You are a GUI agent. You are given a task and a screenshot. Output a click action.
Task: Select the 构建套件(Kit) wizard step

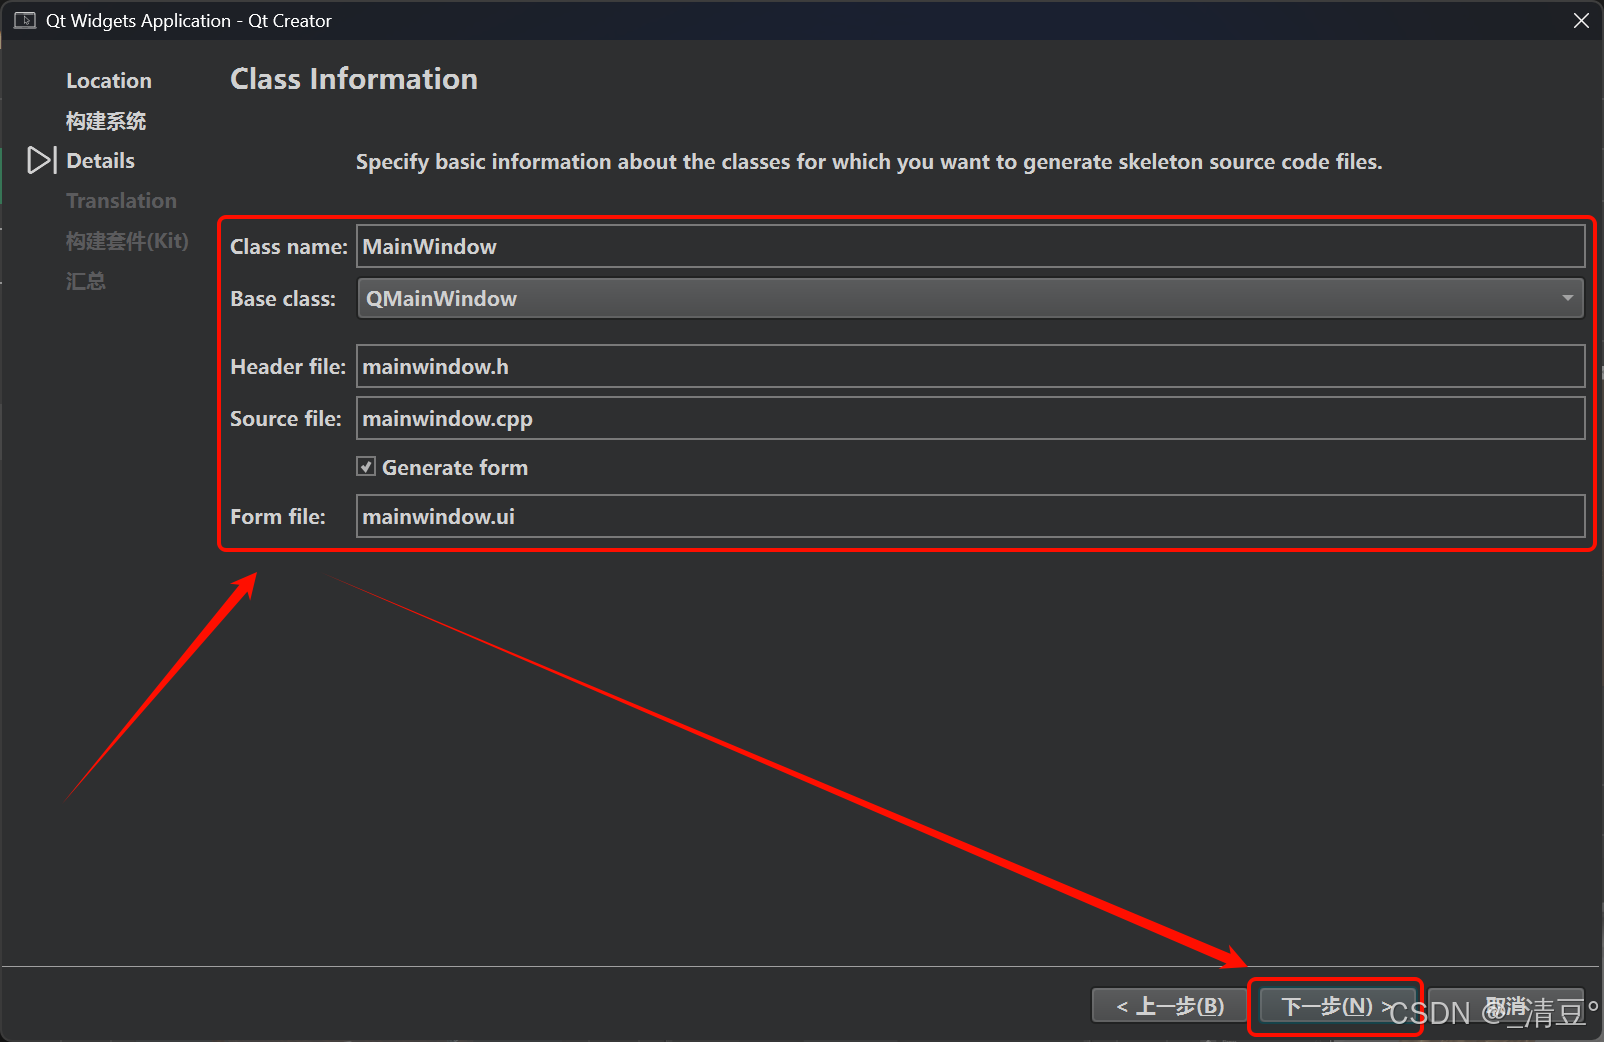[x=127, y=241]
